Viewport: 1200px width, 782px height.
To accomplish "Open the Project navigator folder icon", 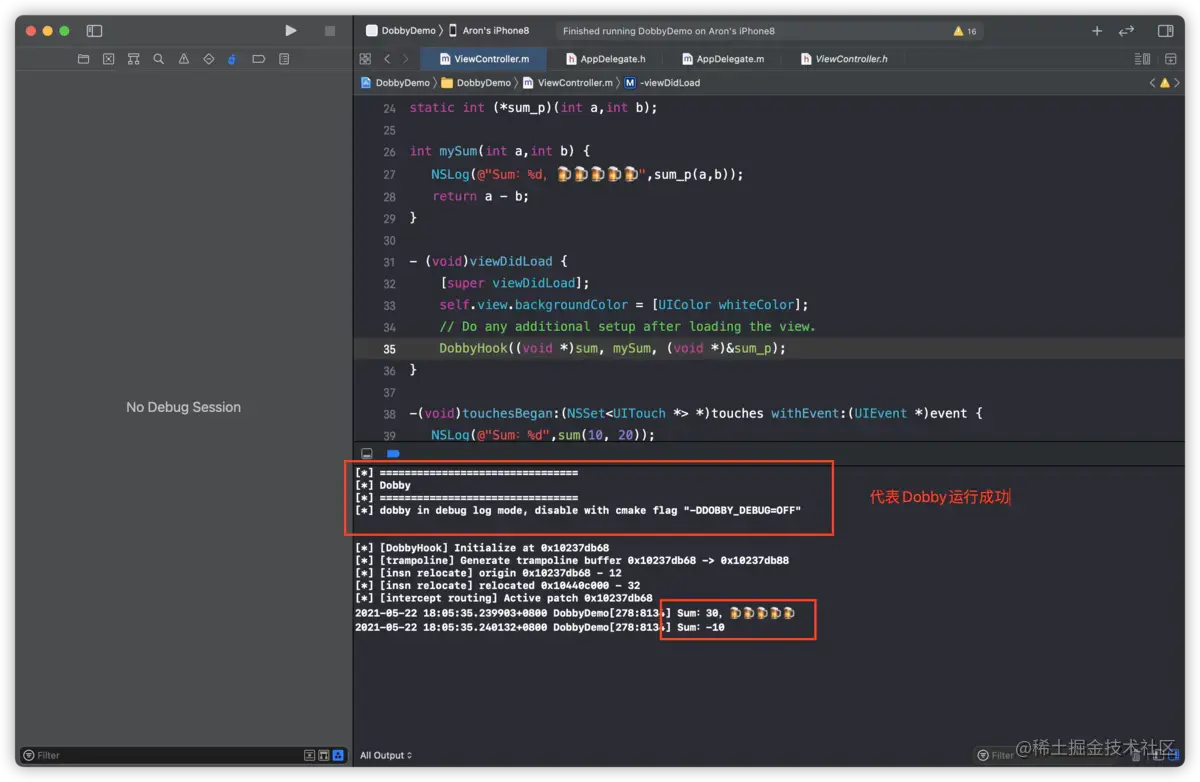I will point(83,59).
